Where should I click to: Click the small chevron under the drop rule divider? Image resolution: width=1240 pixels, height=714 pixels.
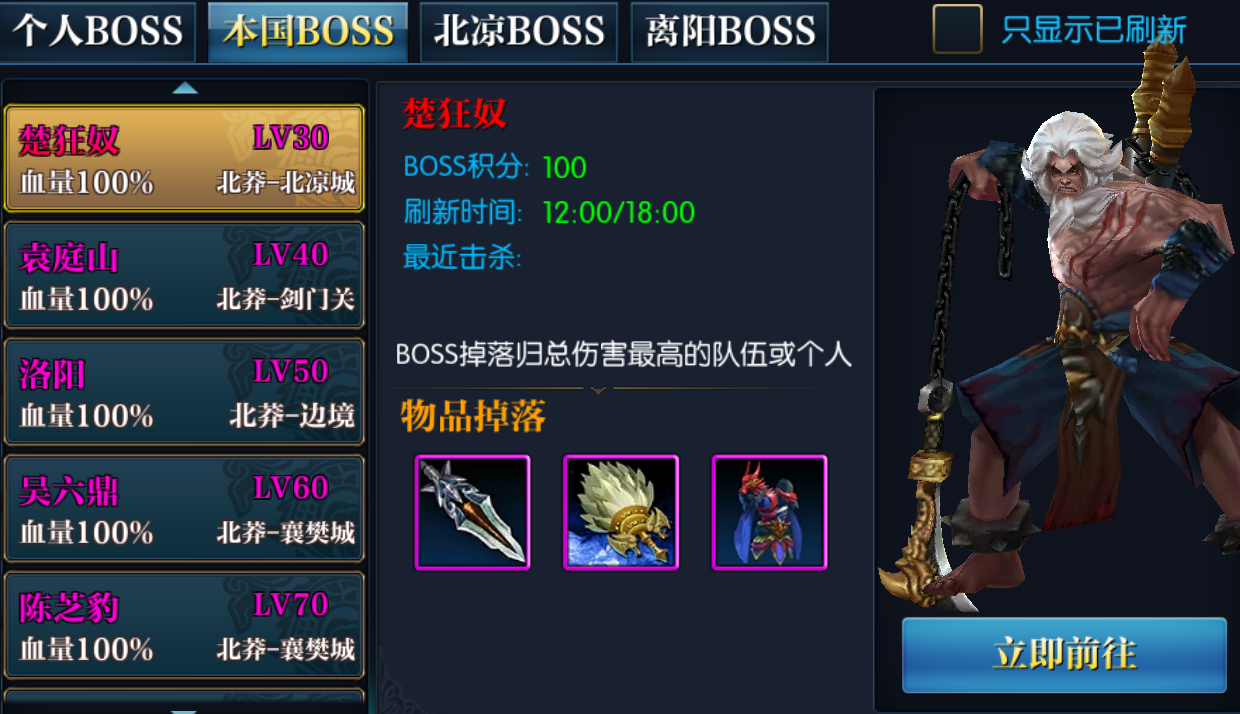point(599,390)
